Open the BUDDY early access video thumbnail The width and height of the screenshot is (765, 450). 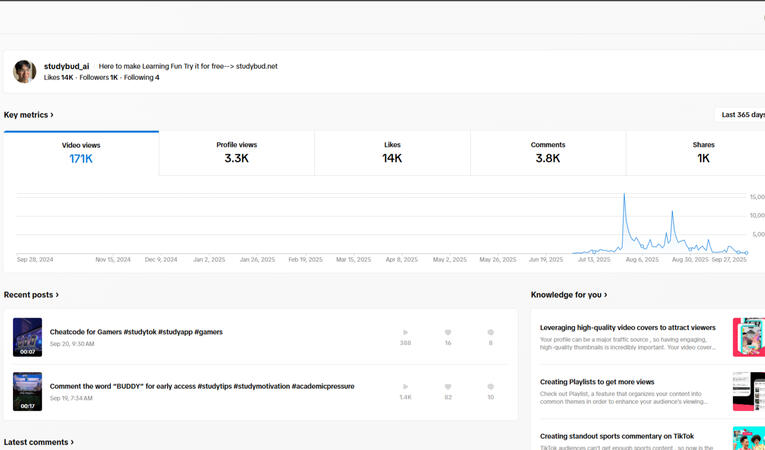pyautogui.click(x=27, y=391)
